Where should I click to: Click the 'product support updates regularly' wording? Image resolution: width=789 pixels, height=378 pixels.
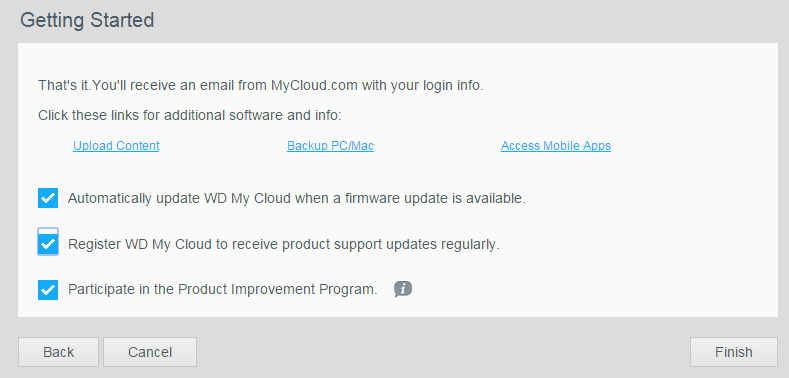click(x=390, y=245)
